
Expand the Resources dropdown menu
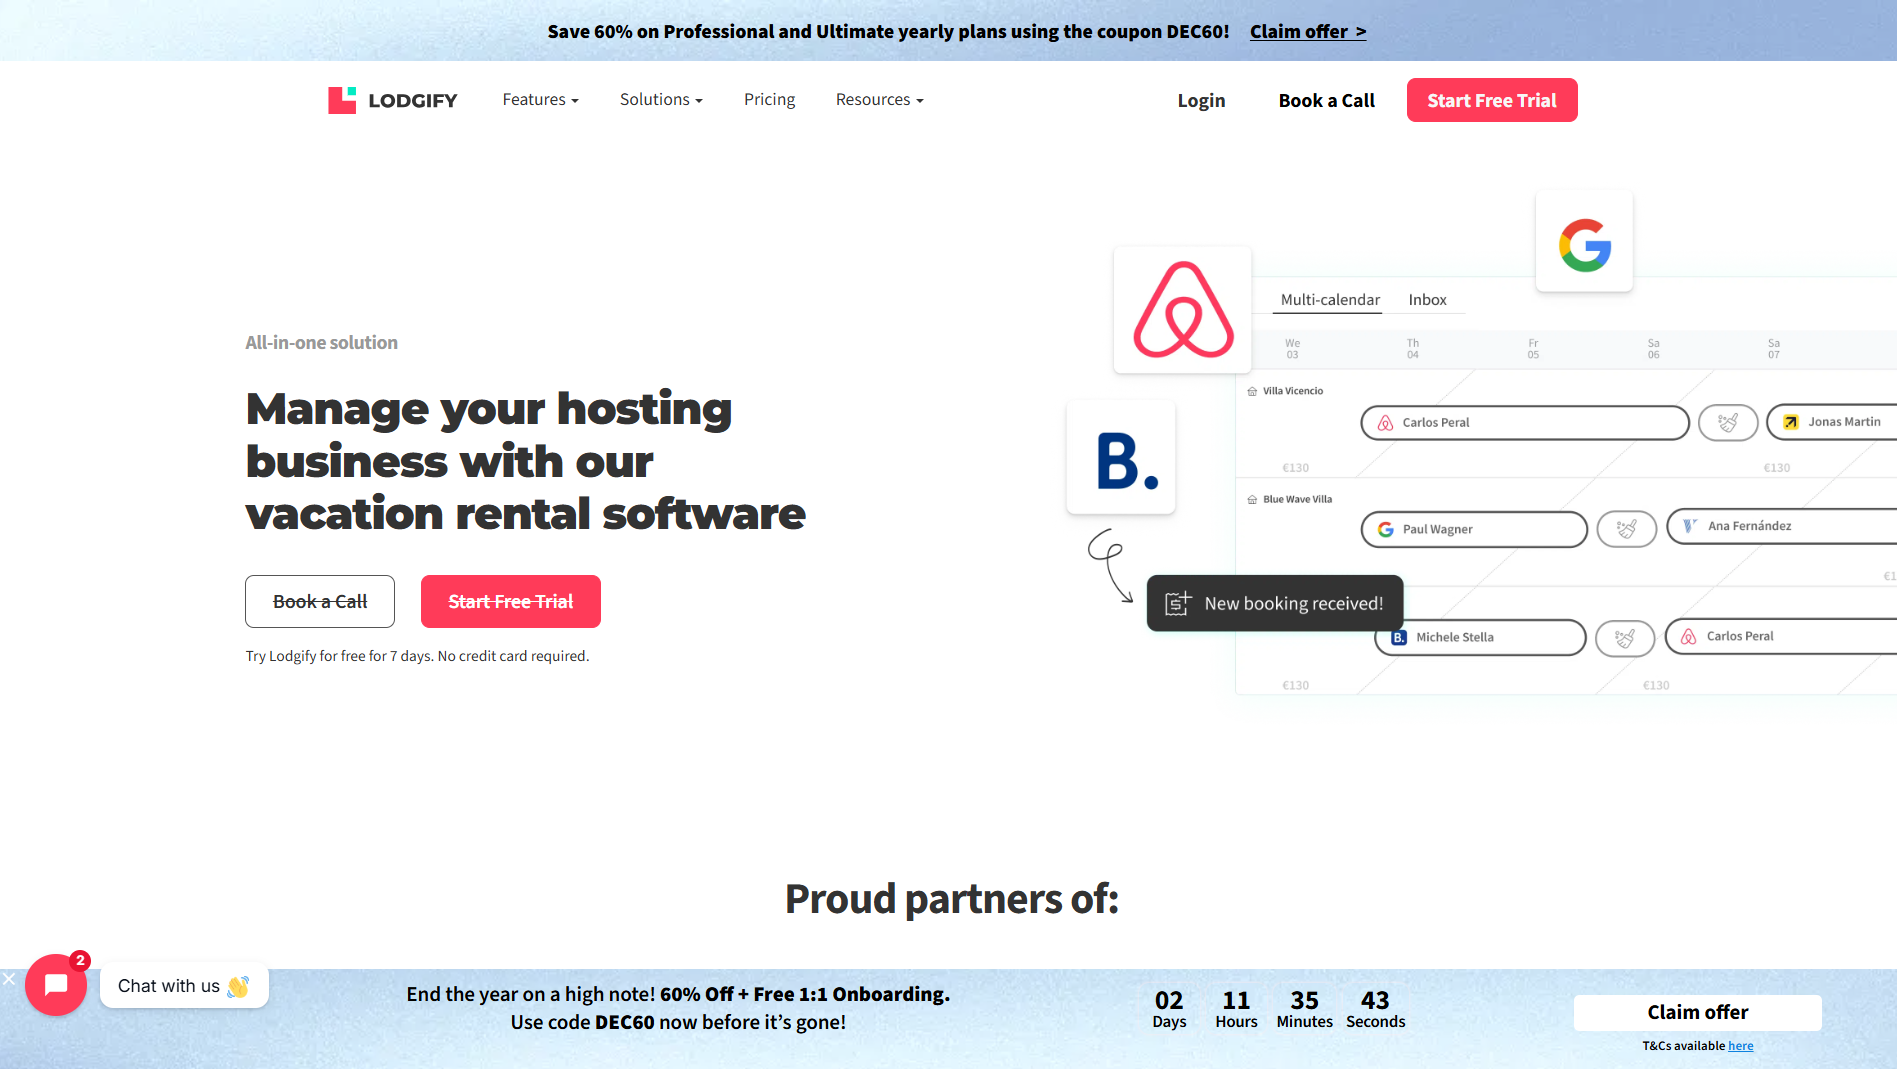click(x=879, y=100)
